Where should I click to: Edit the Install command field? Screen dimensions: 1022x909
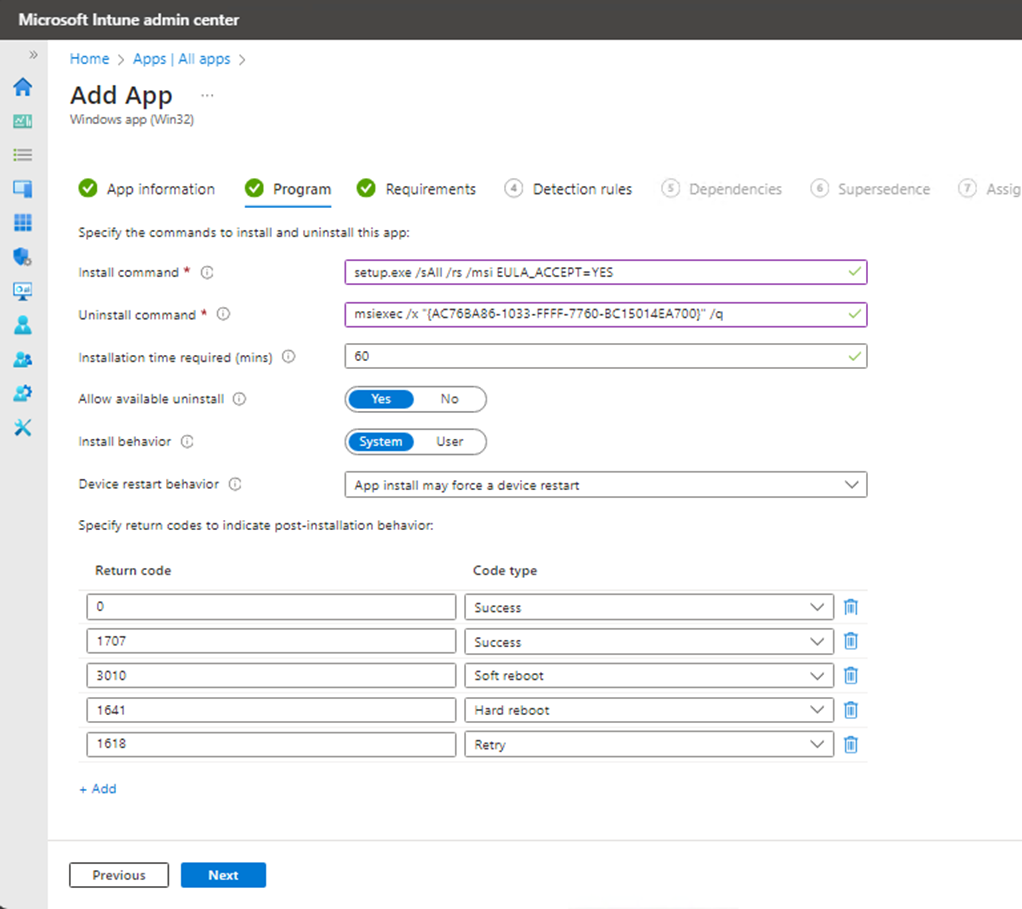point(606,272)
